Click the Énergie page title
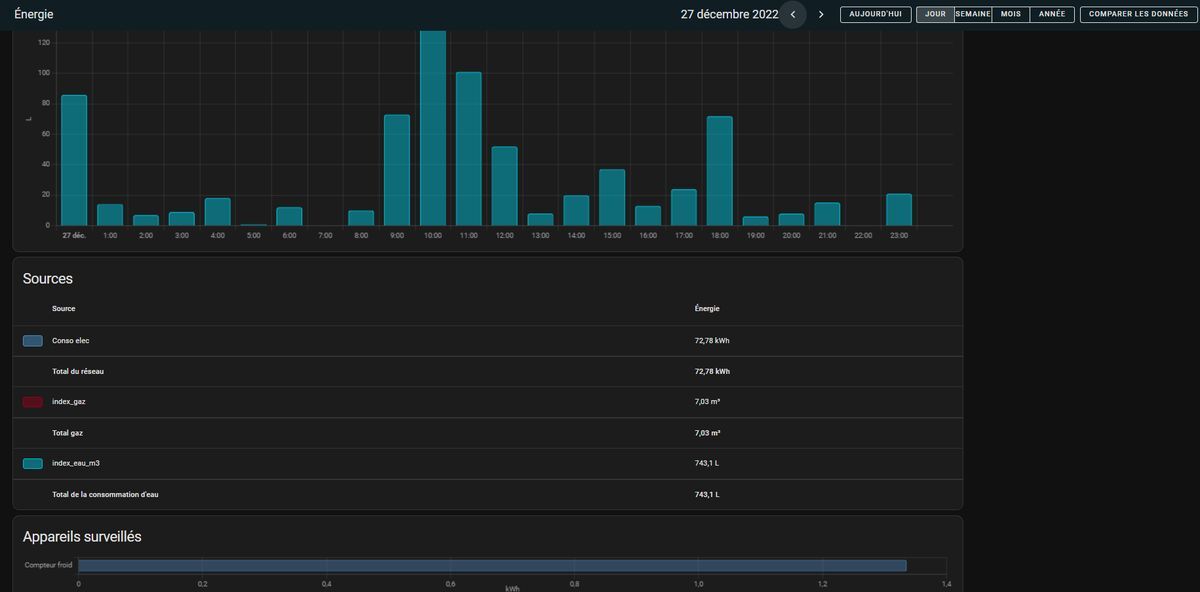This screenshot has height=592, width=1200. pos(34,15)
